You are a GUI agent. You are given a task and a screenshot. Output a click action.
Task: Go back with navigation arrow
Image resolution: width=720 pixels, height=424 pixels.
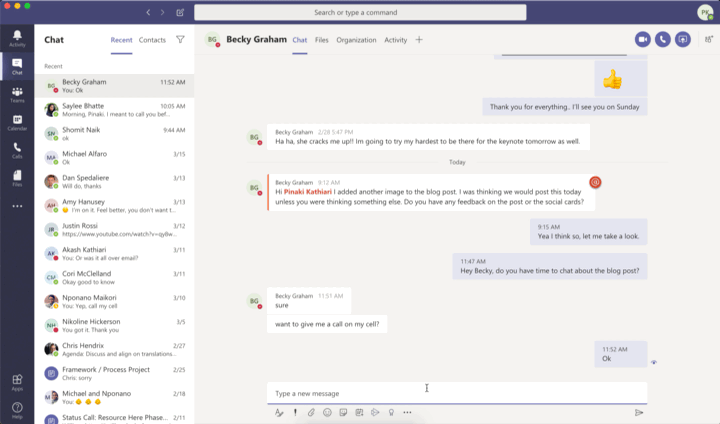click(x=148, y=12)
